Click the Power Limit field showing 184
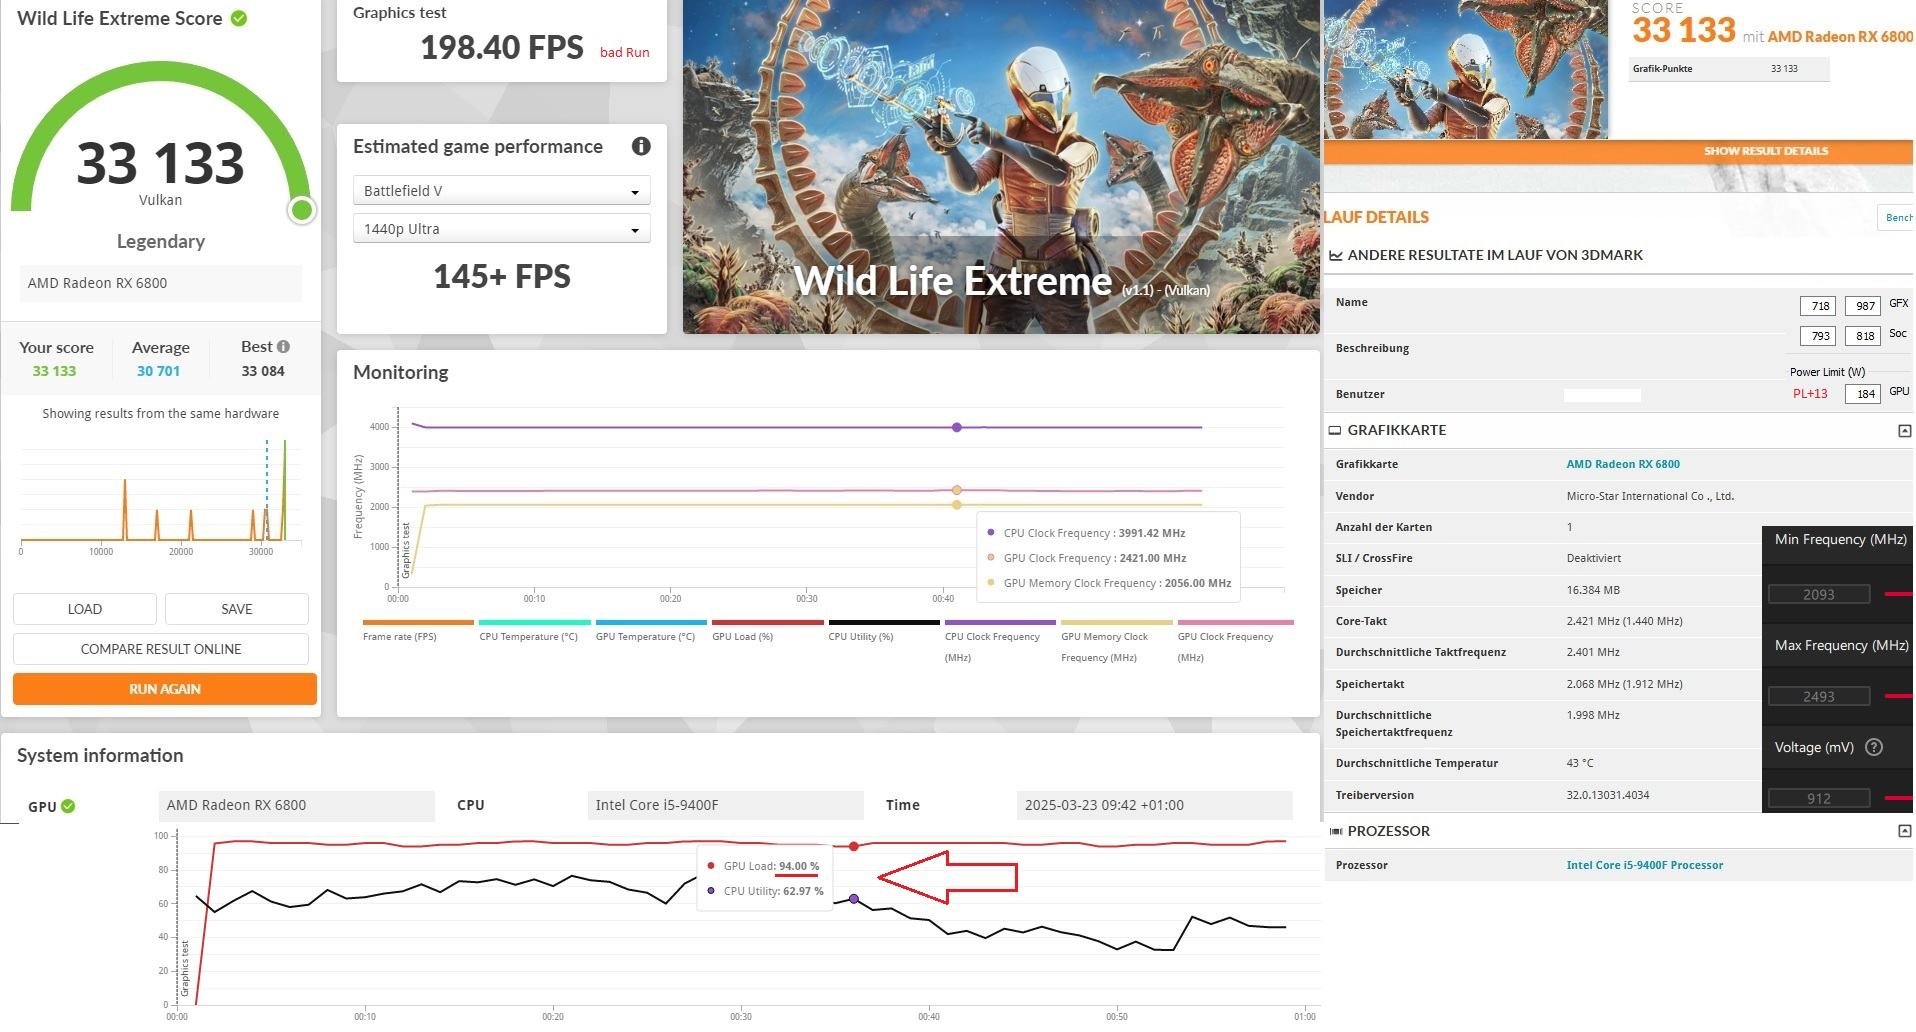 coord(1864,394)
